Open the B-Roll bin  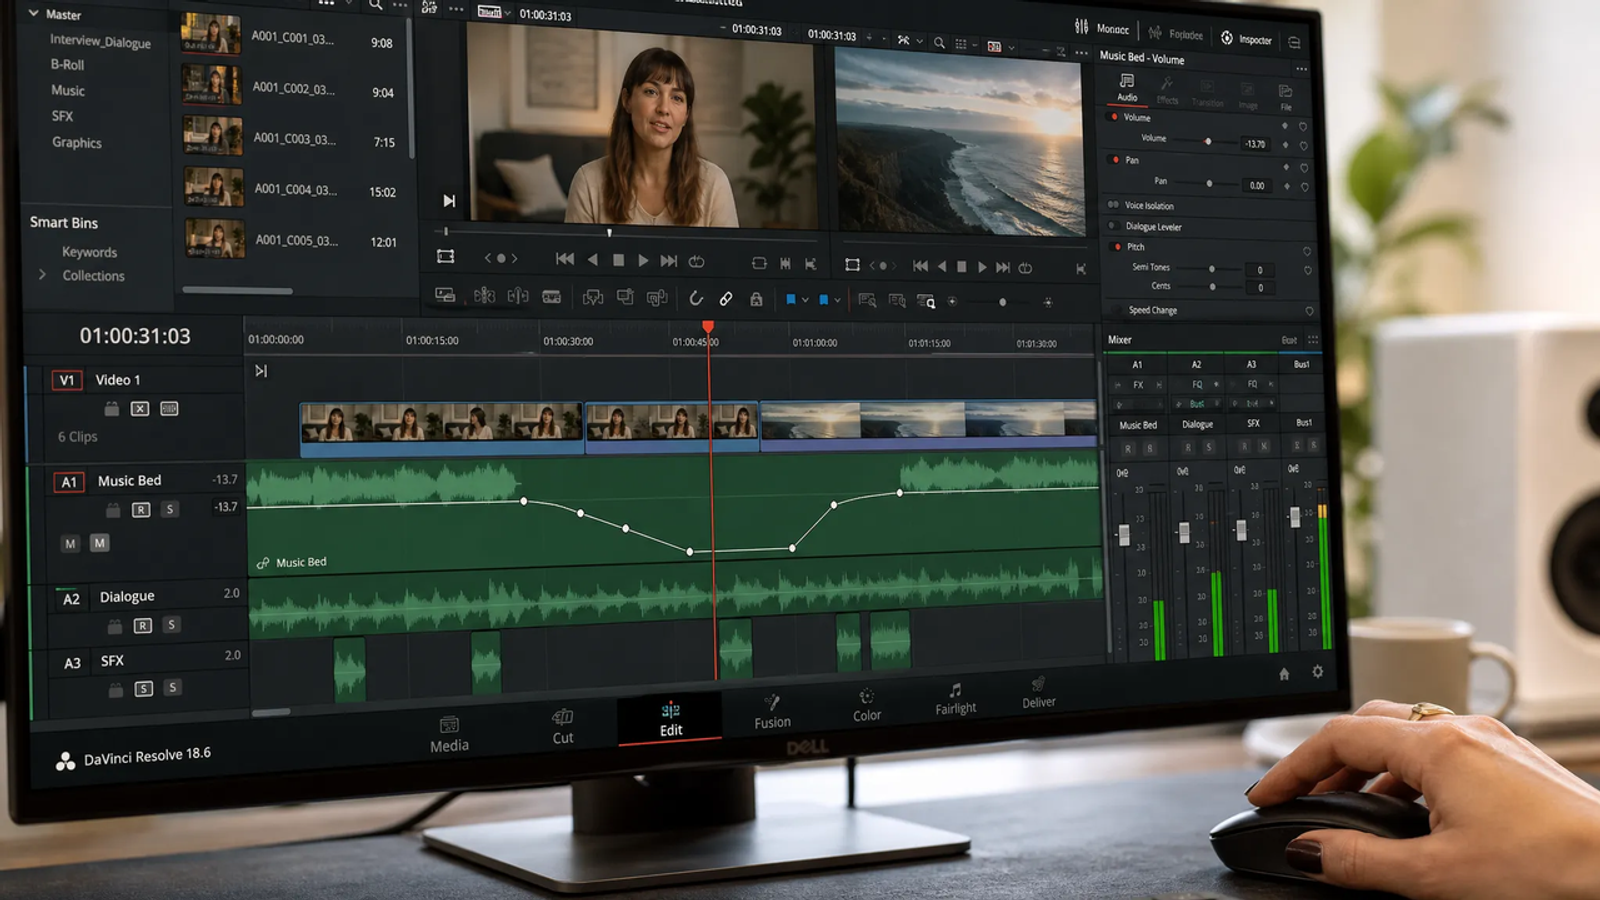point(67,64)
